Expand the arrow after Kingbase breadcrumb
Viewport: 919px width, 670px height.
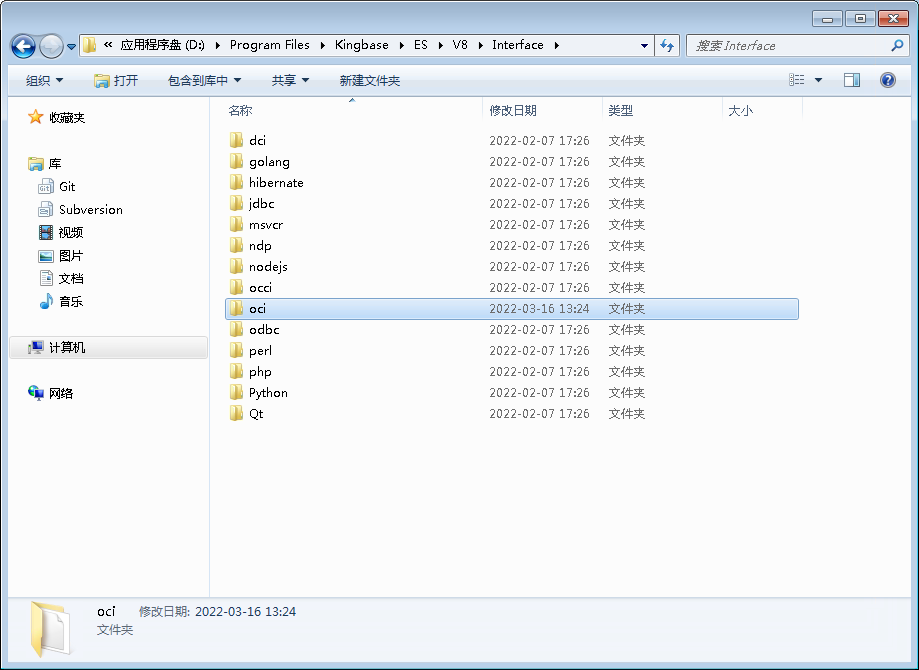point(401,45)
